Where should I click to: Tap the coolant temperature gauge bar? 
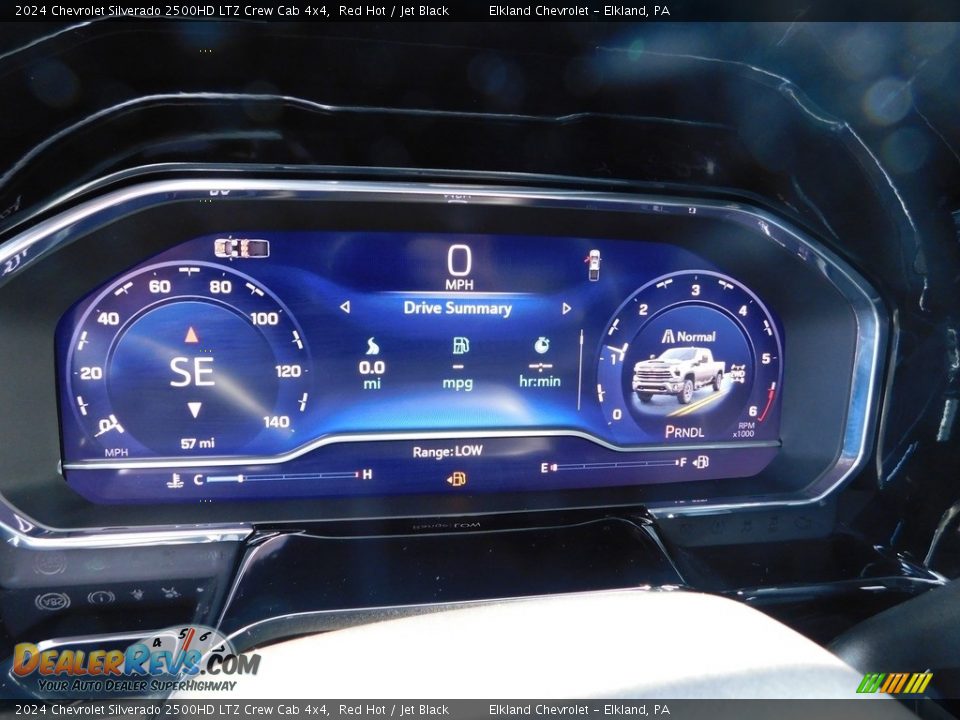point(282,477)
